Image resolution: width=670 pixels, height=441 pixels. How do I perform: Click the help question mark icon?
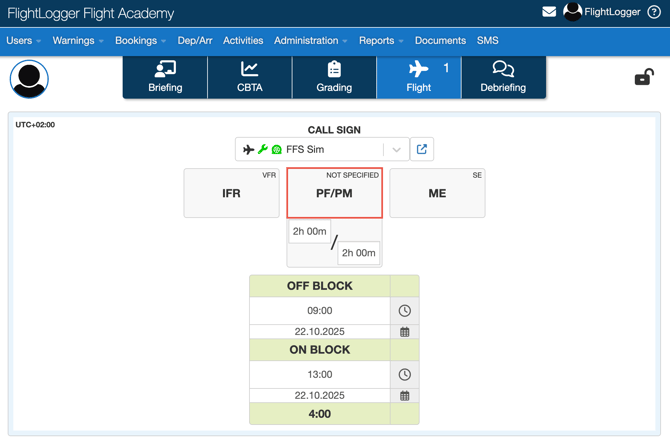point(654,12)
